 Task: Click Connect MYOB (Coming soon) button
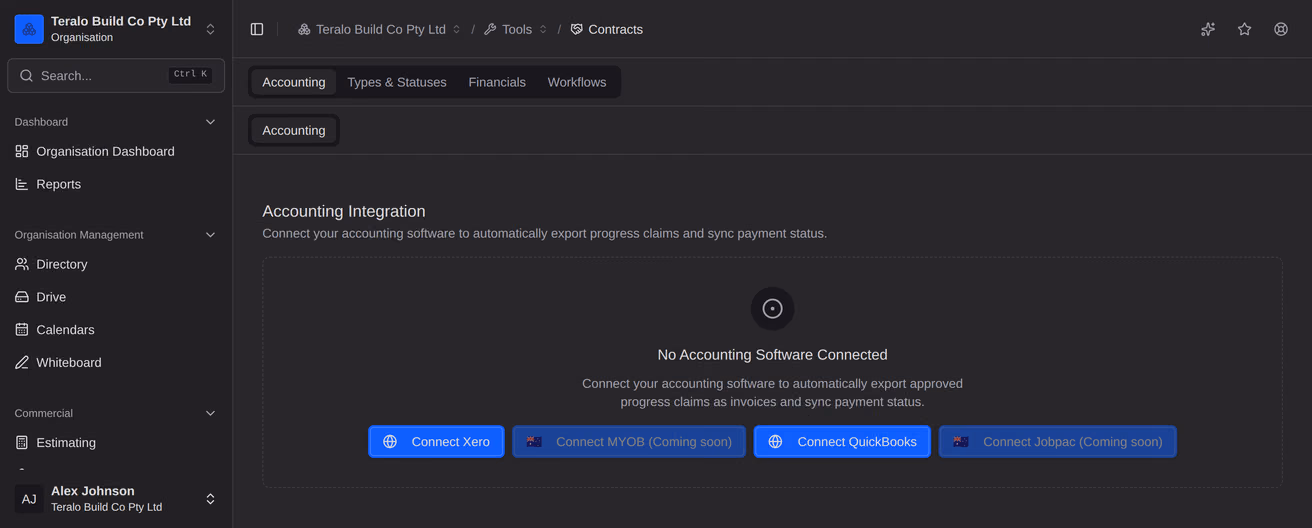pyautogui.click(x=629, y=442)
